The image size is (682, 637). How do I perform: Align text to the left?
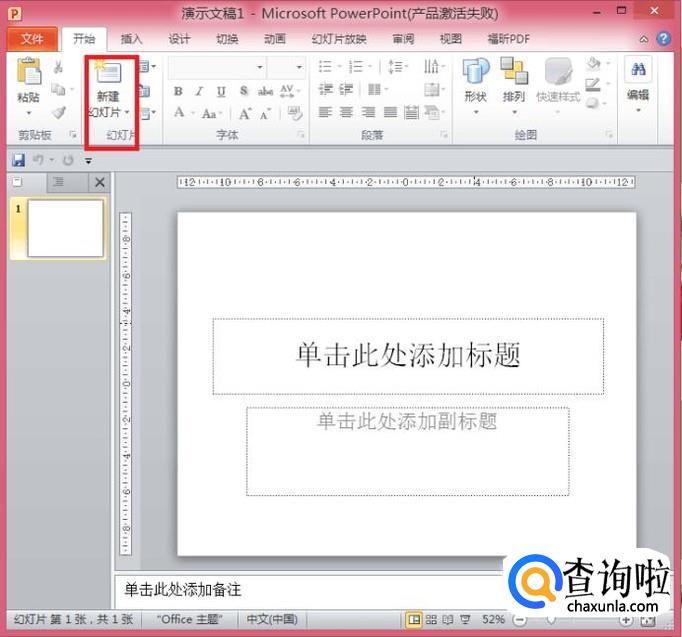(325, 113)
